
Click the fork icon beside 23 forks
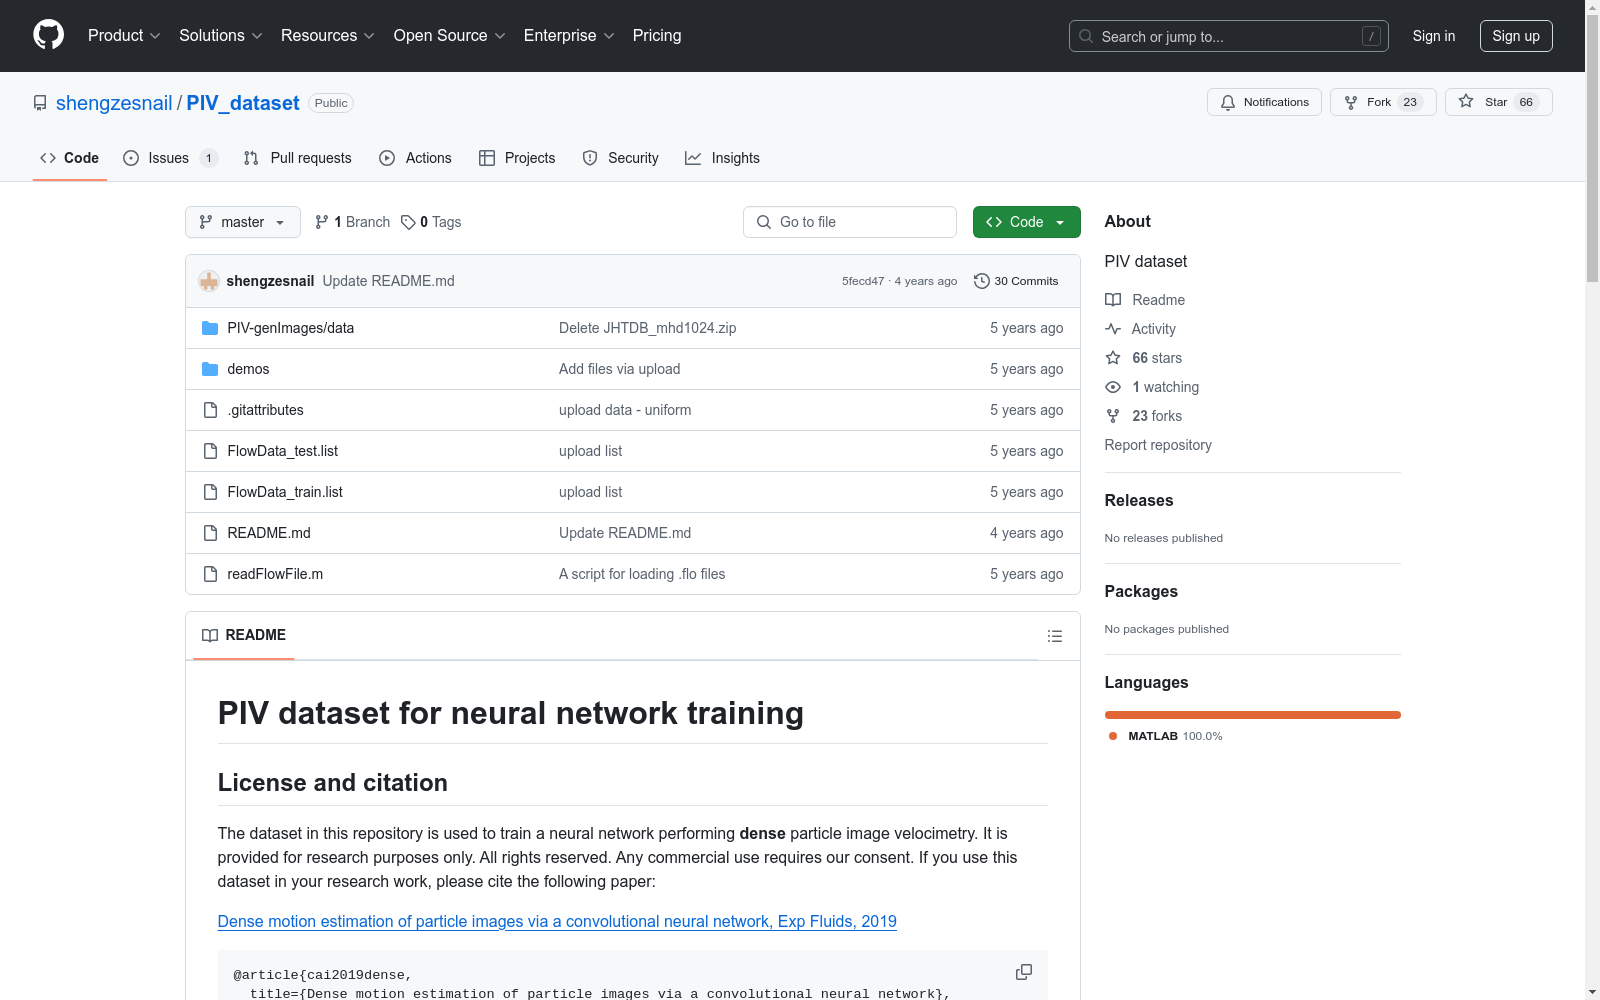pyautogui.click(x=1113, y=416)
